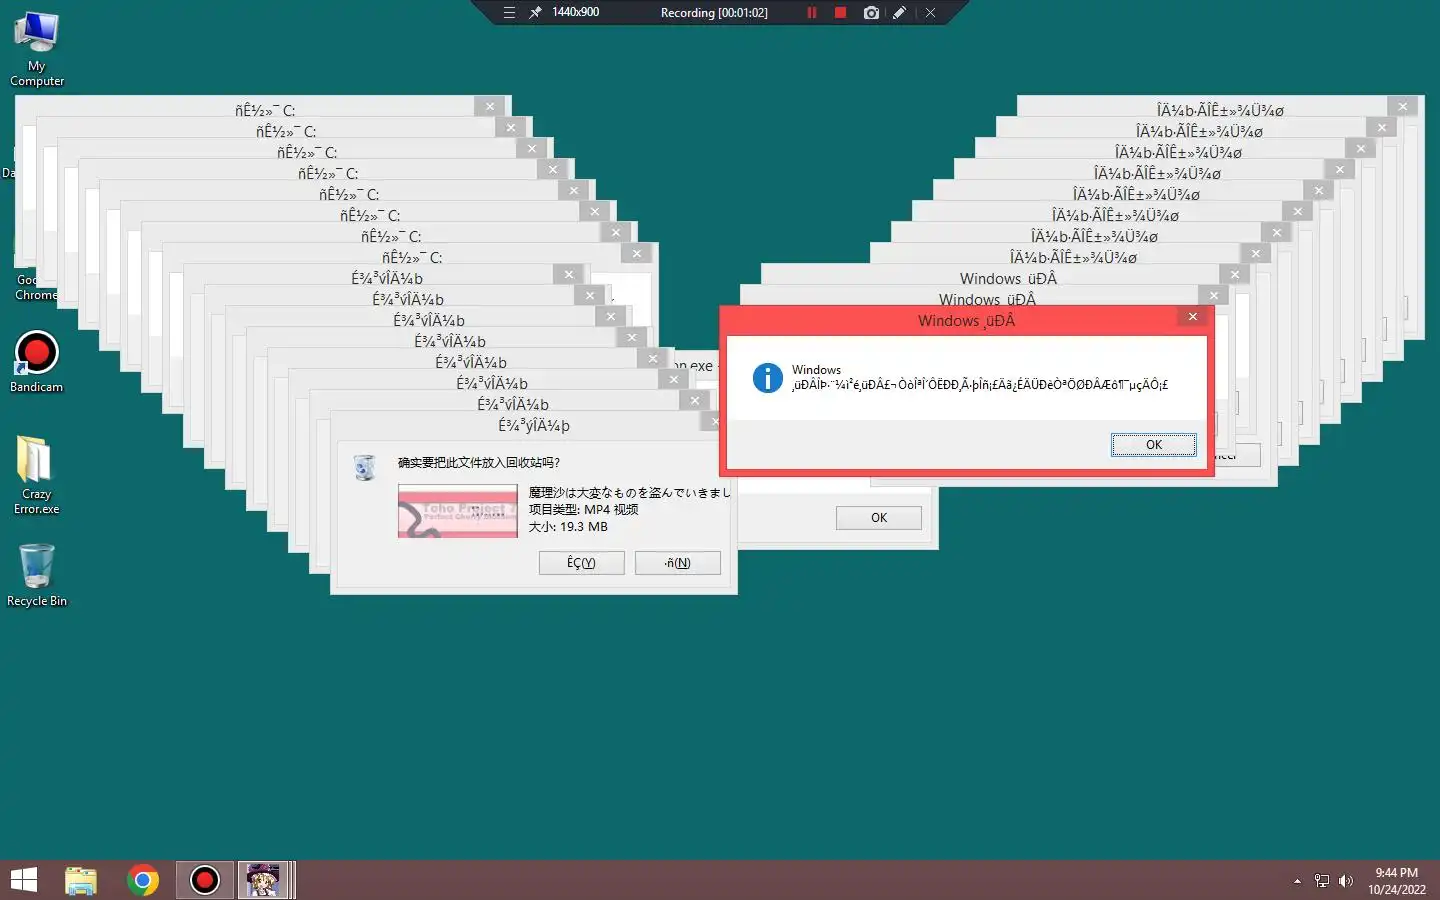
Task: Open Bandicam recording bar hamburger menu
Action: tap(509, 13)
